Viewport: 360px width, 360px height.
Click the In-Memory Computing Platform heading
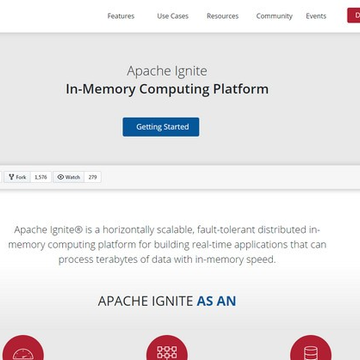click(167, 89)
